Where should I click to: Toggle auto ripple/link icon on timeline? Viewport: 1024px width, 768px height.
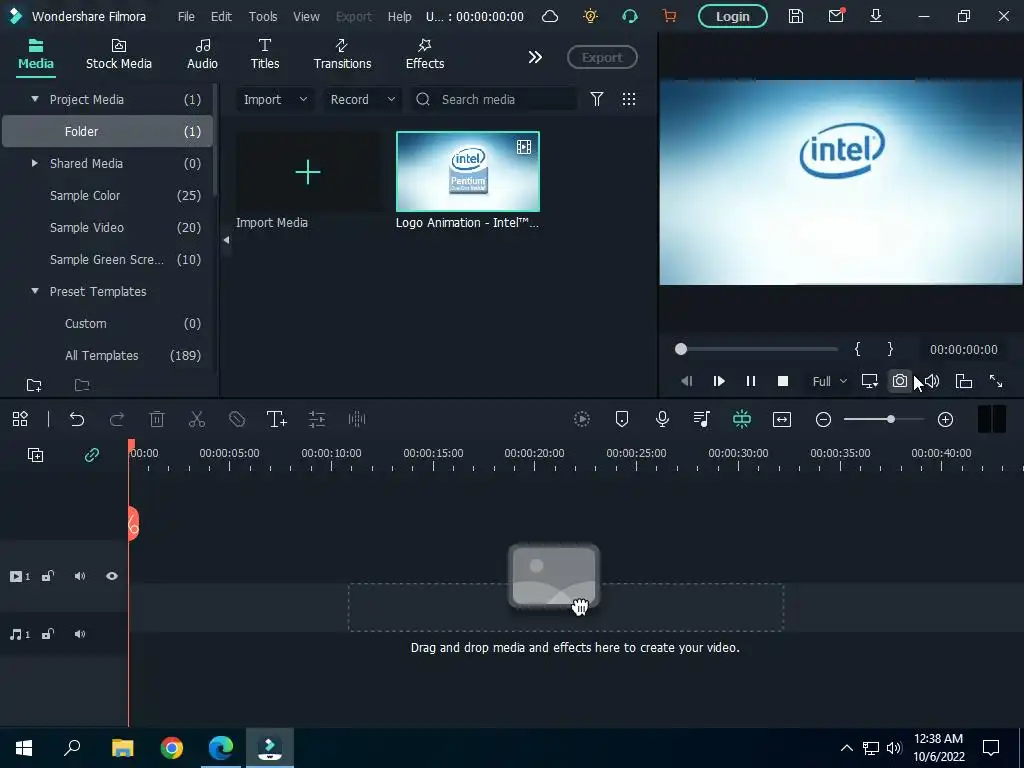92,455
